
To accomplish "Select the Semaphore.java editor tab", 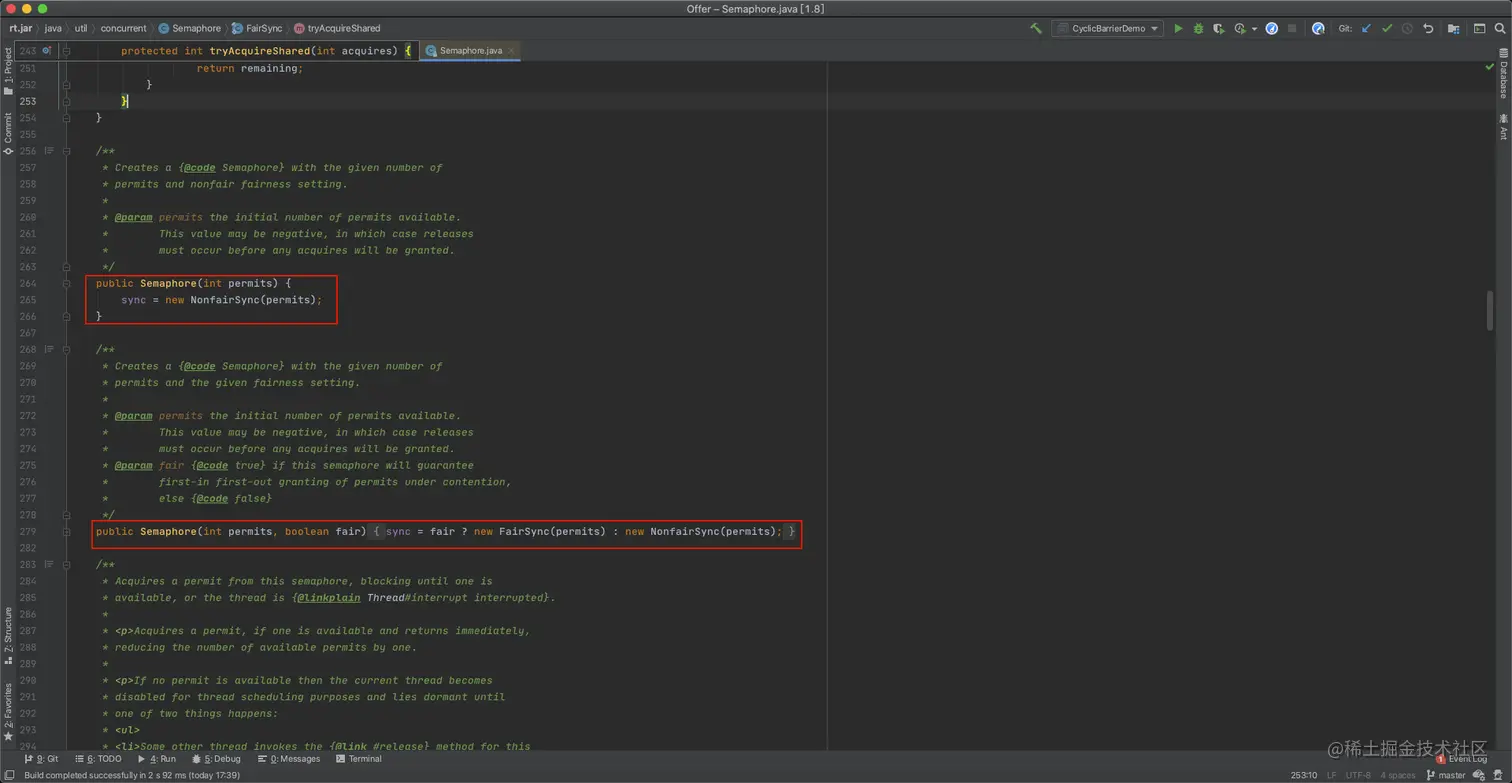I will tap(470, 50).
